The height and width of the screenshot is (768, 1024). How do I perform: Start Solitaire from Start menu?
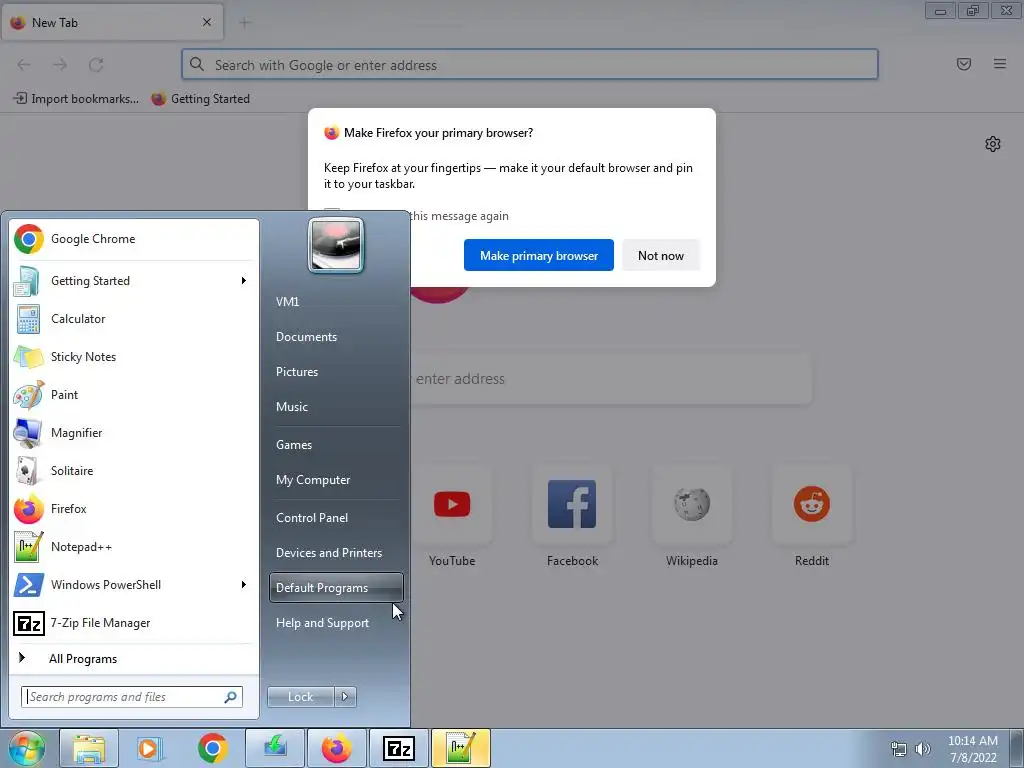[134, 471]
